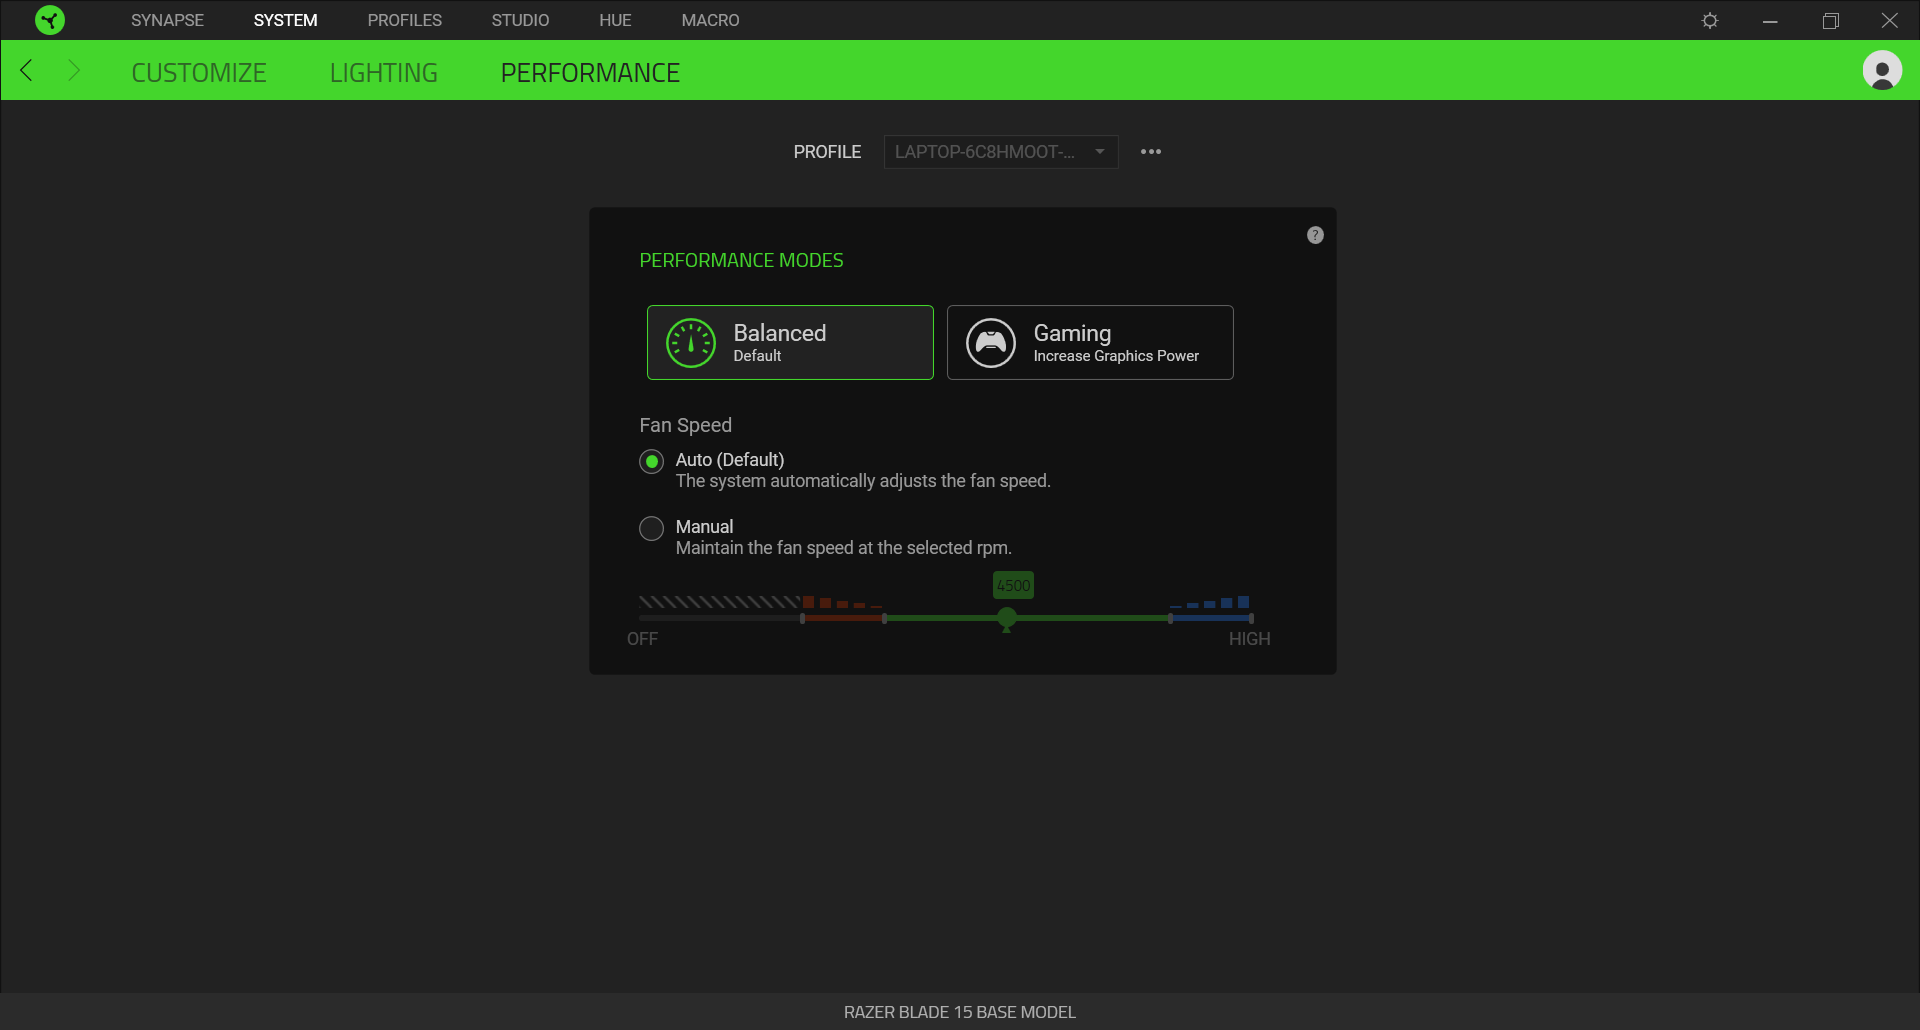Click the blue high-speed slider segment

tap(1211, 619)
